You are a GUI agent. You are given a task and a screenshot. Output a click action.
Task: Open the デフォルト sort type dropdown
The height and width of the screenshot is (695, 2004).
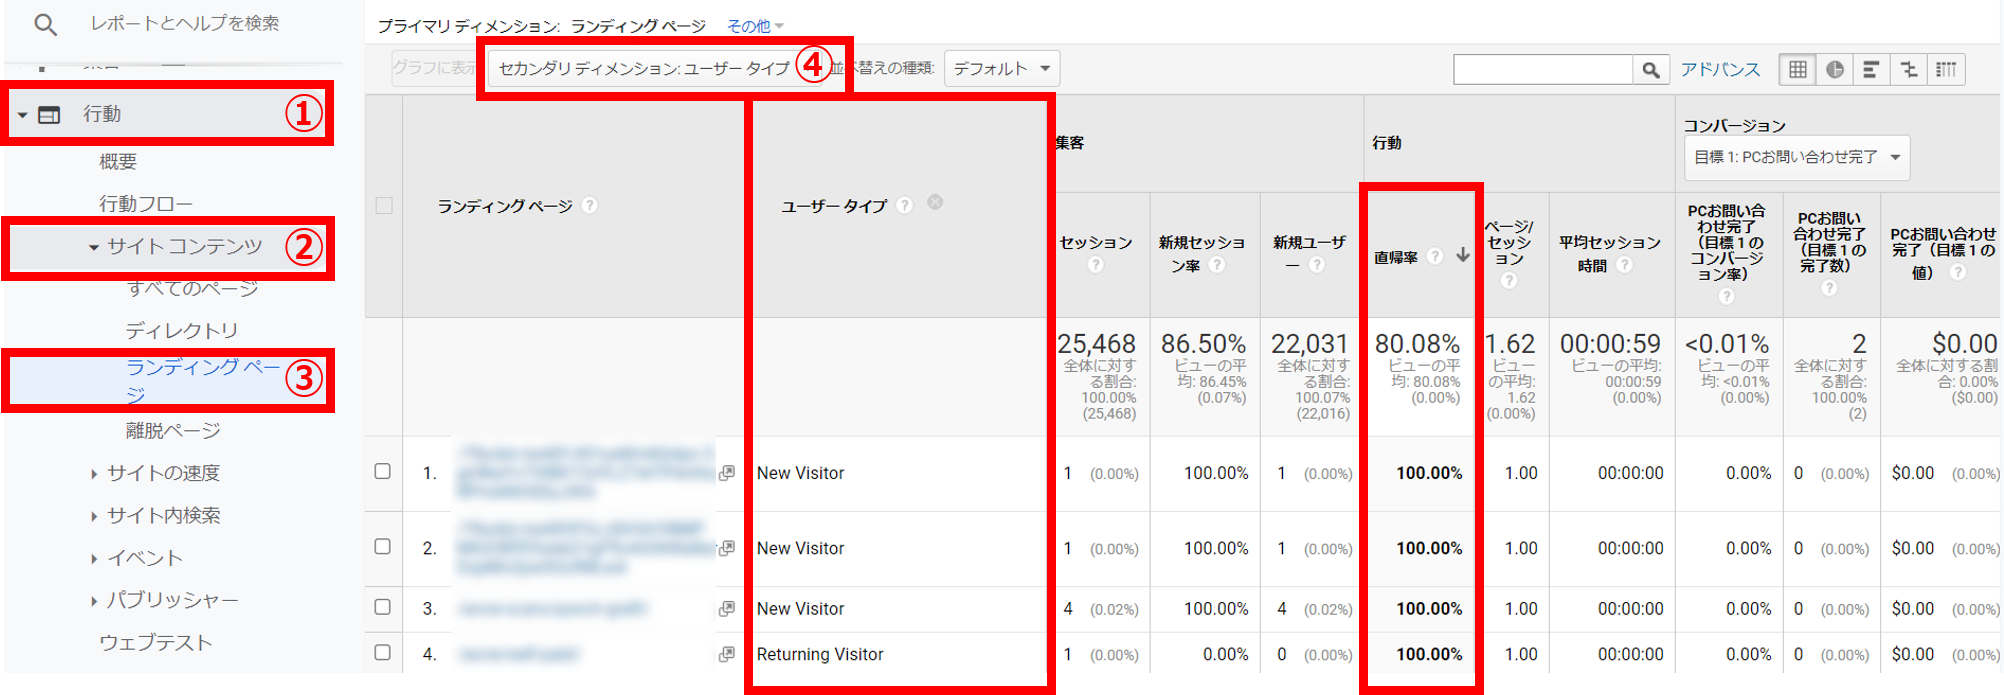click(x=1001, y=68)
